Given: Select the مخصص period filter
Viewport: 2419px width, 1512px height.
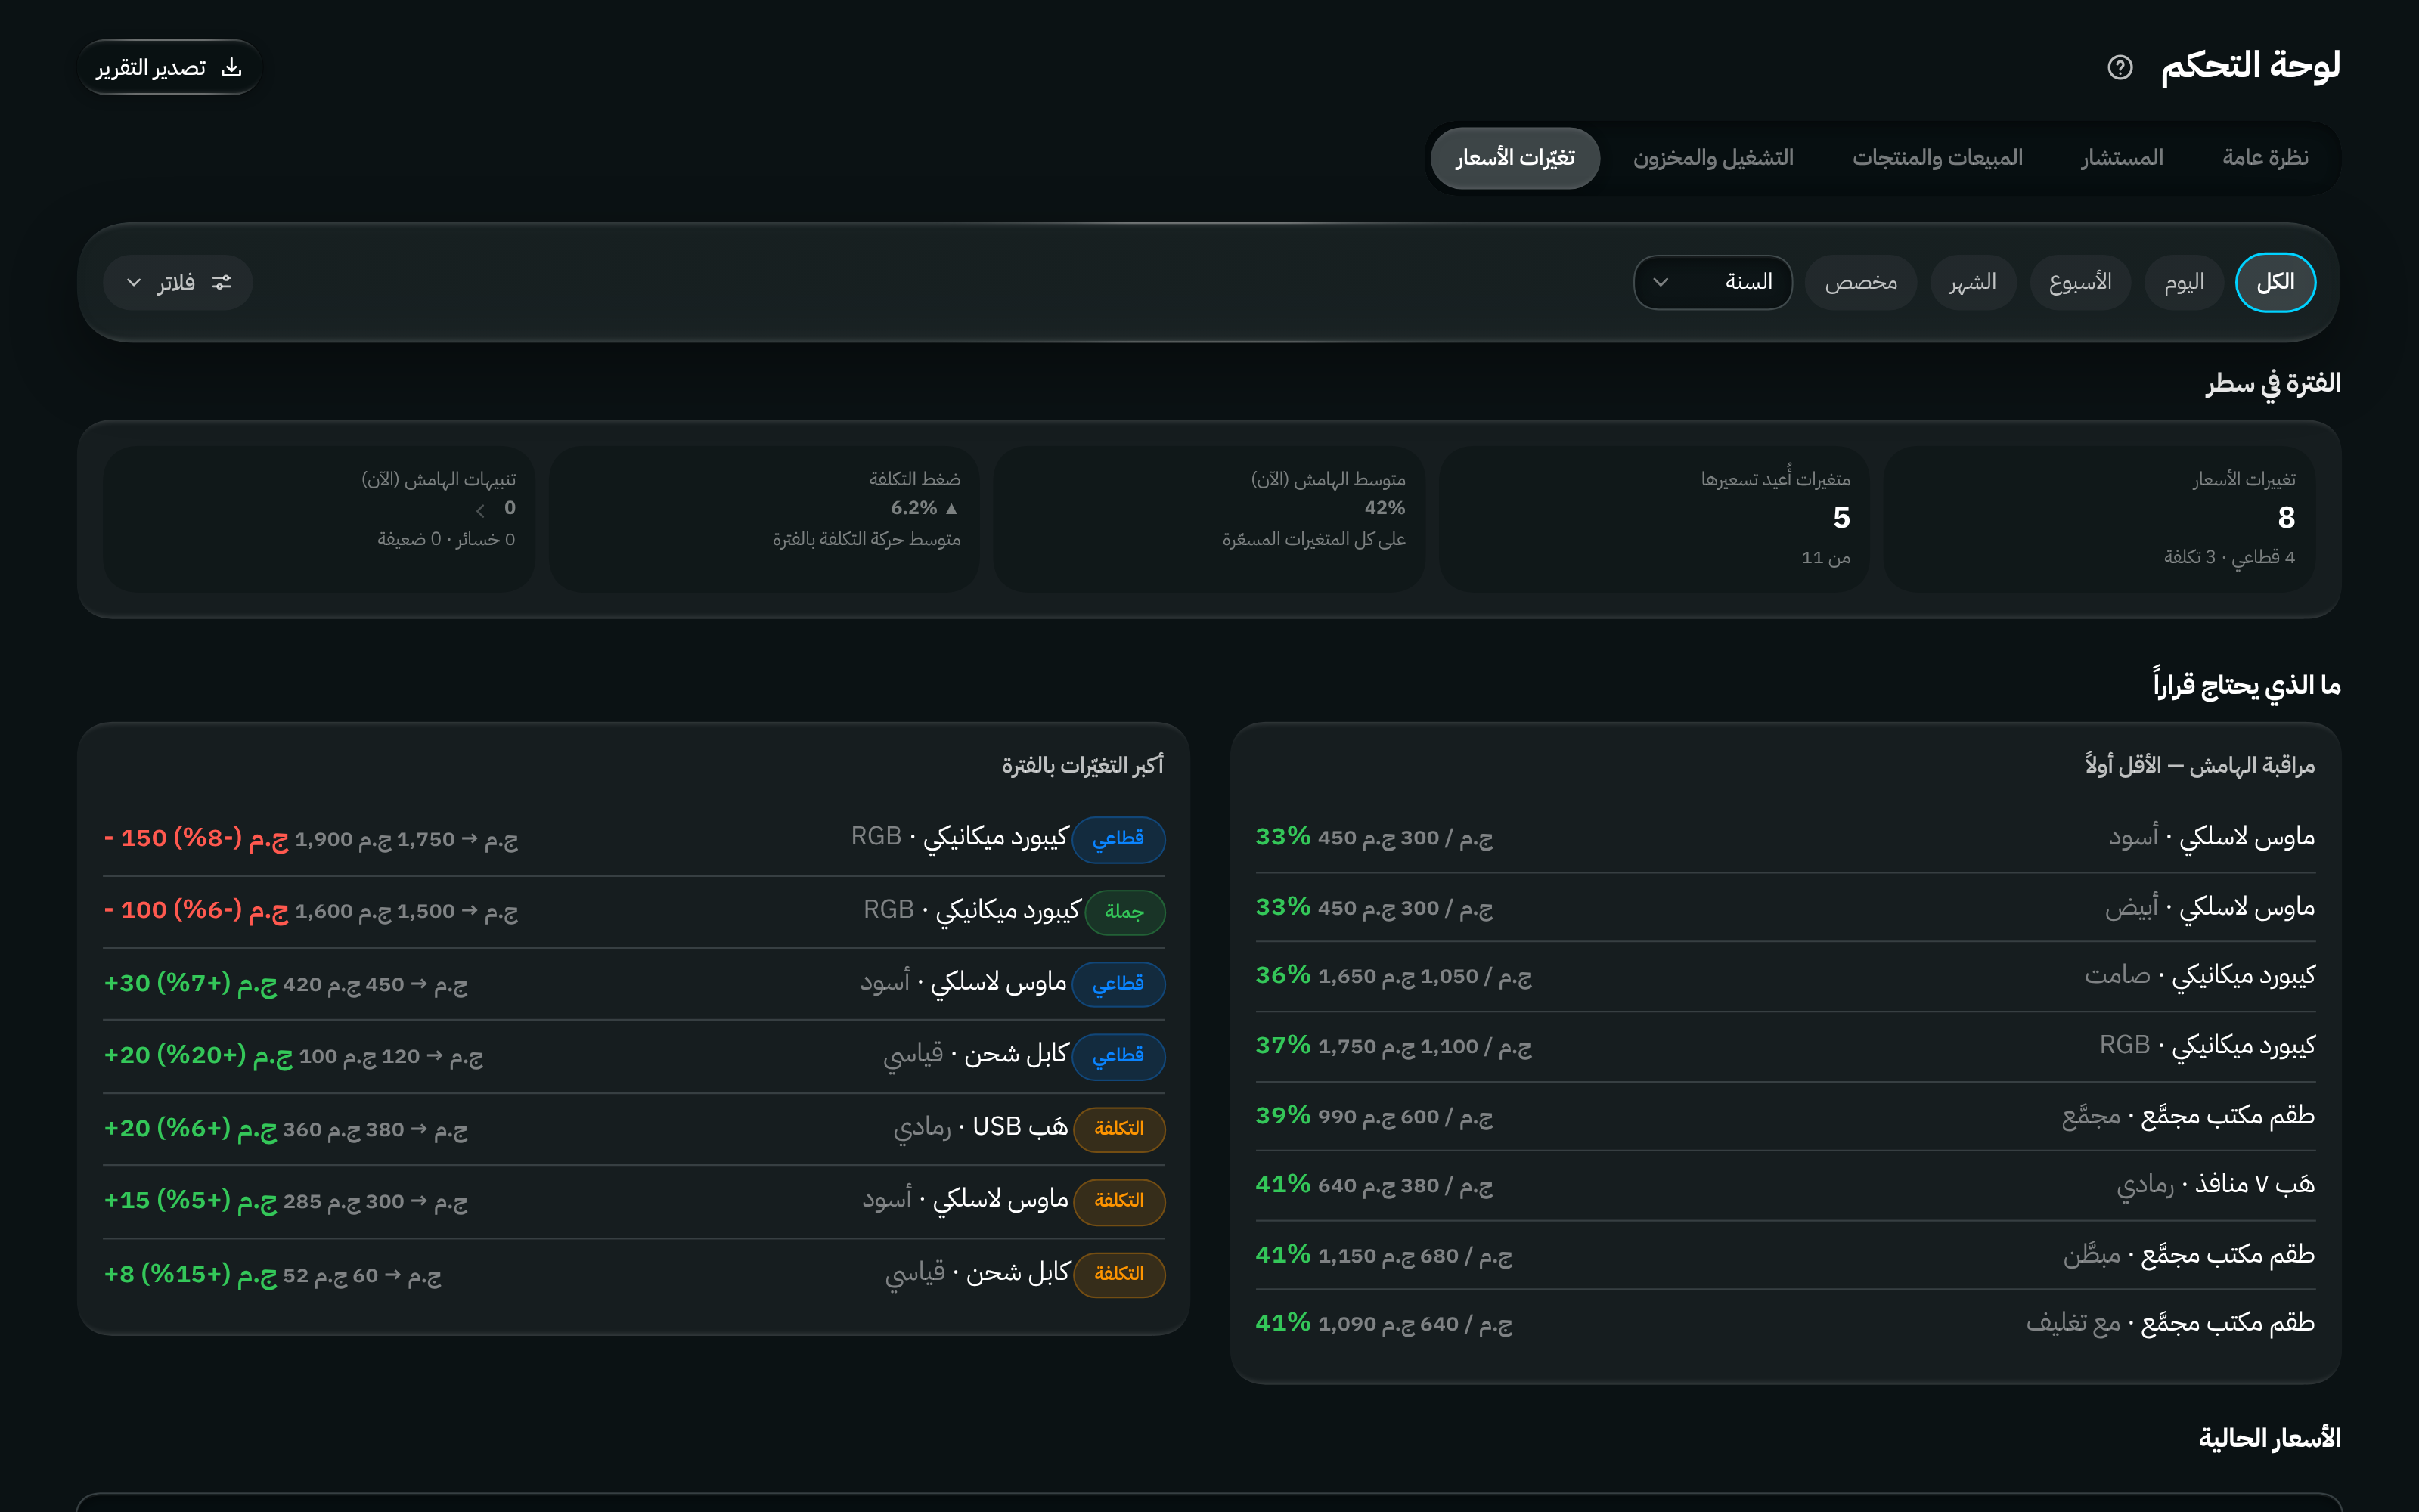Looking at the screenshot, I should coord(1860,282).
